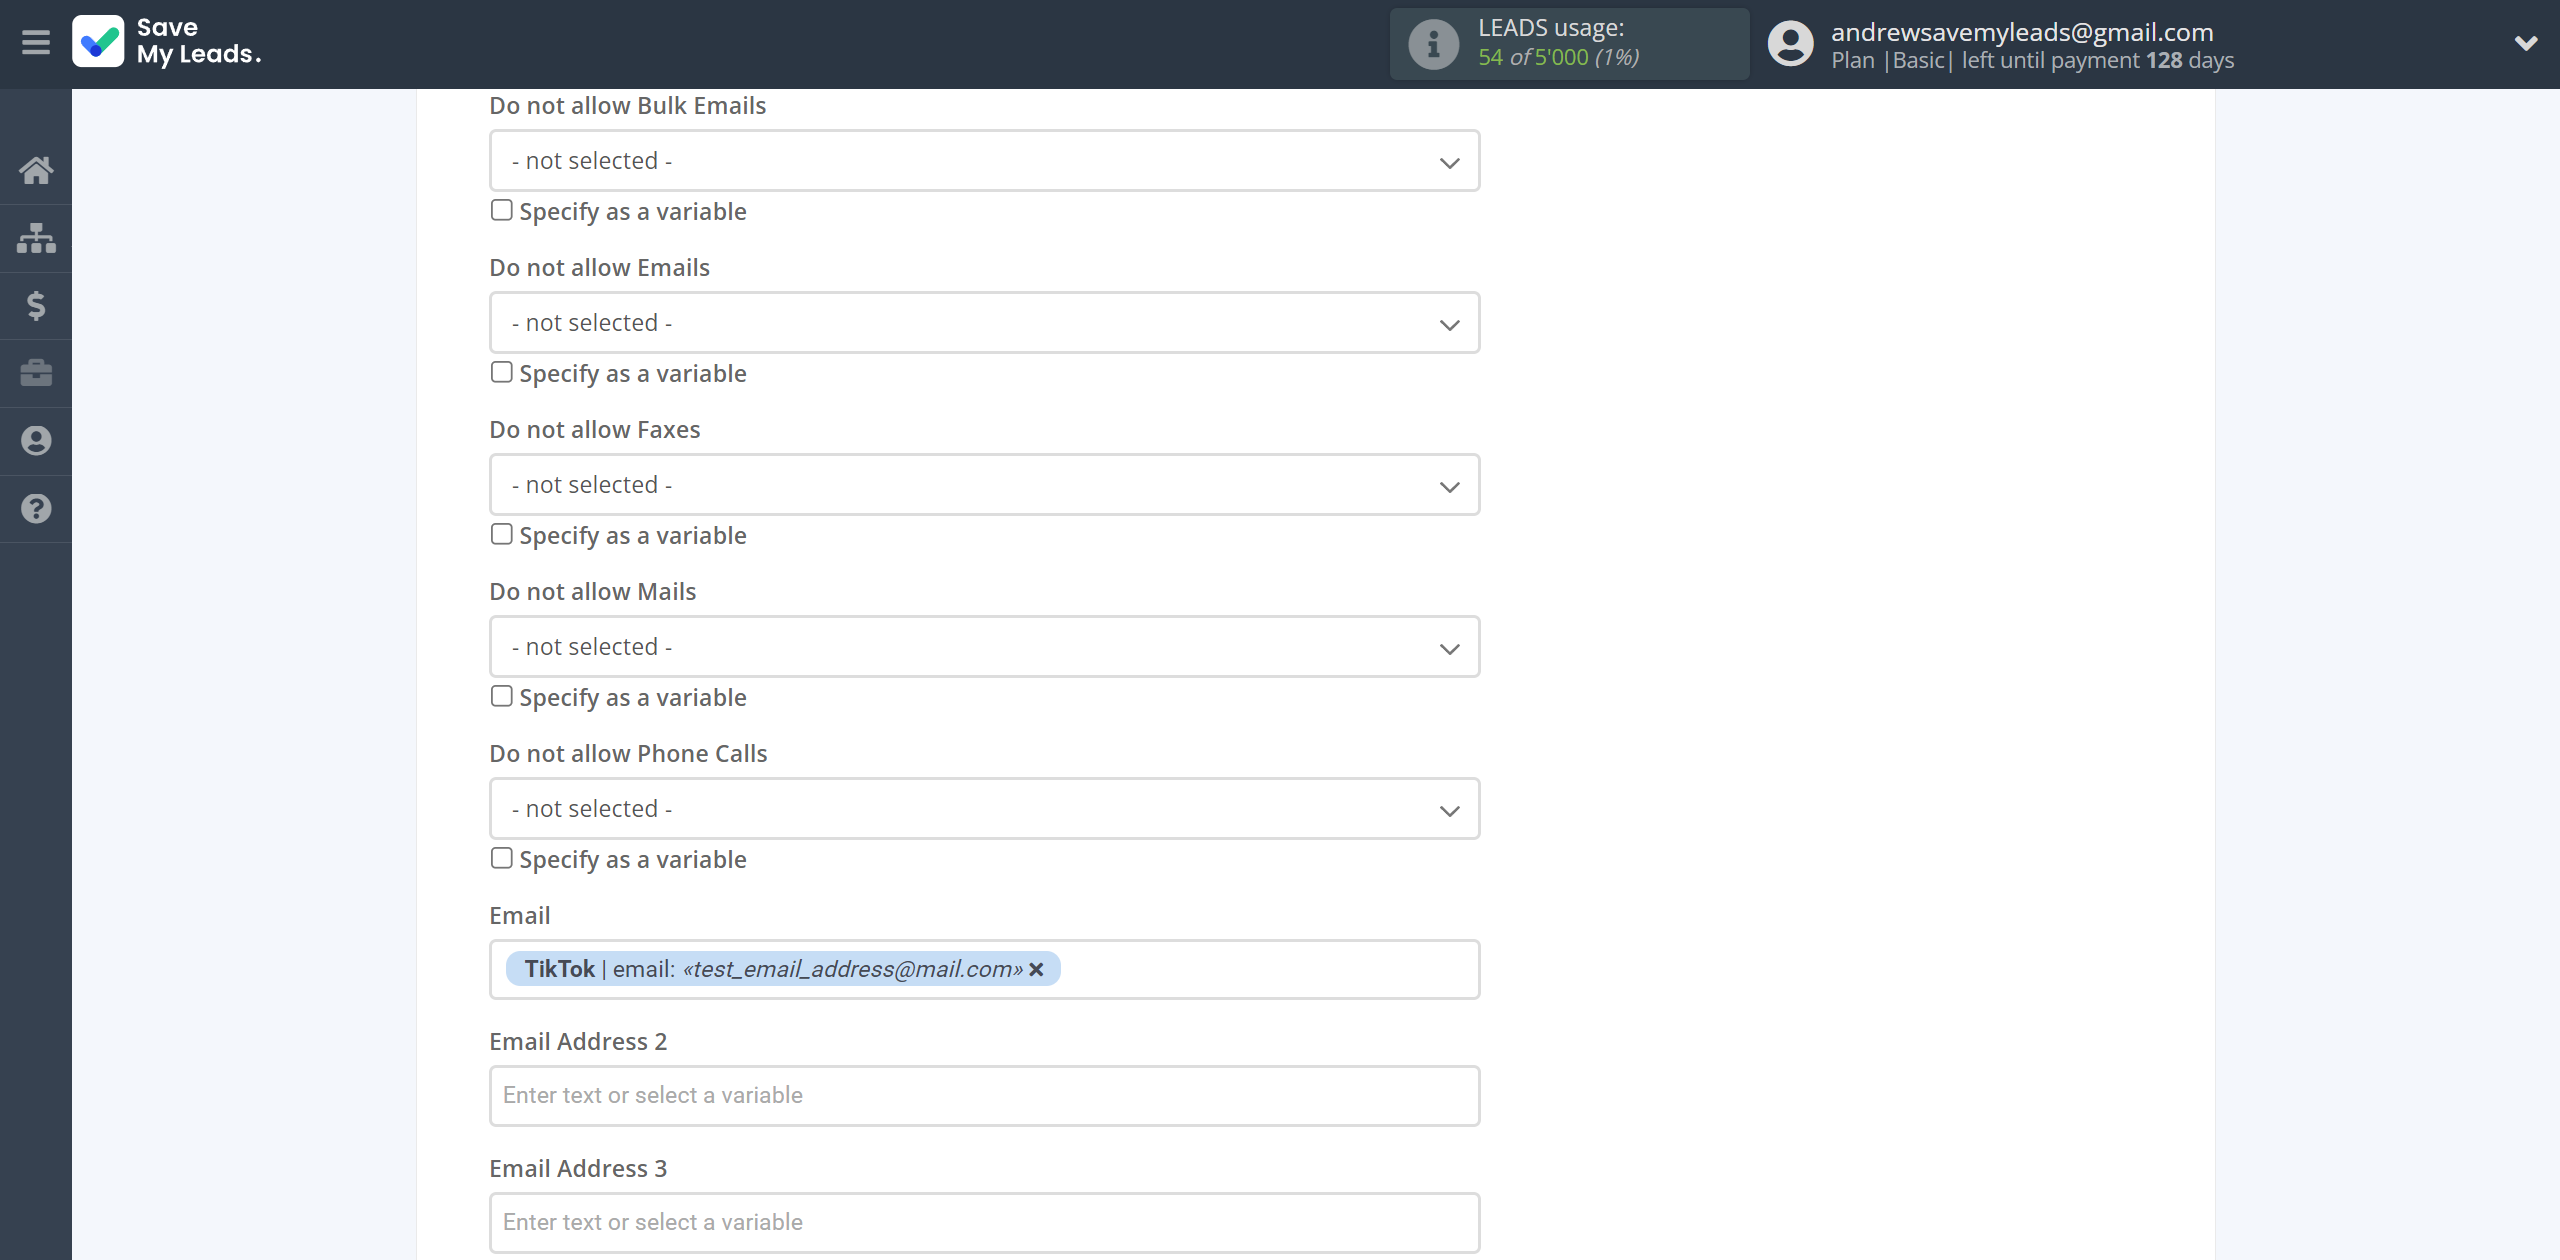The image size is (2560, 1260).
Task: Remove the TikTok email variable tag
Action: coord(1037,969)
